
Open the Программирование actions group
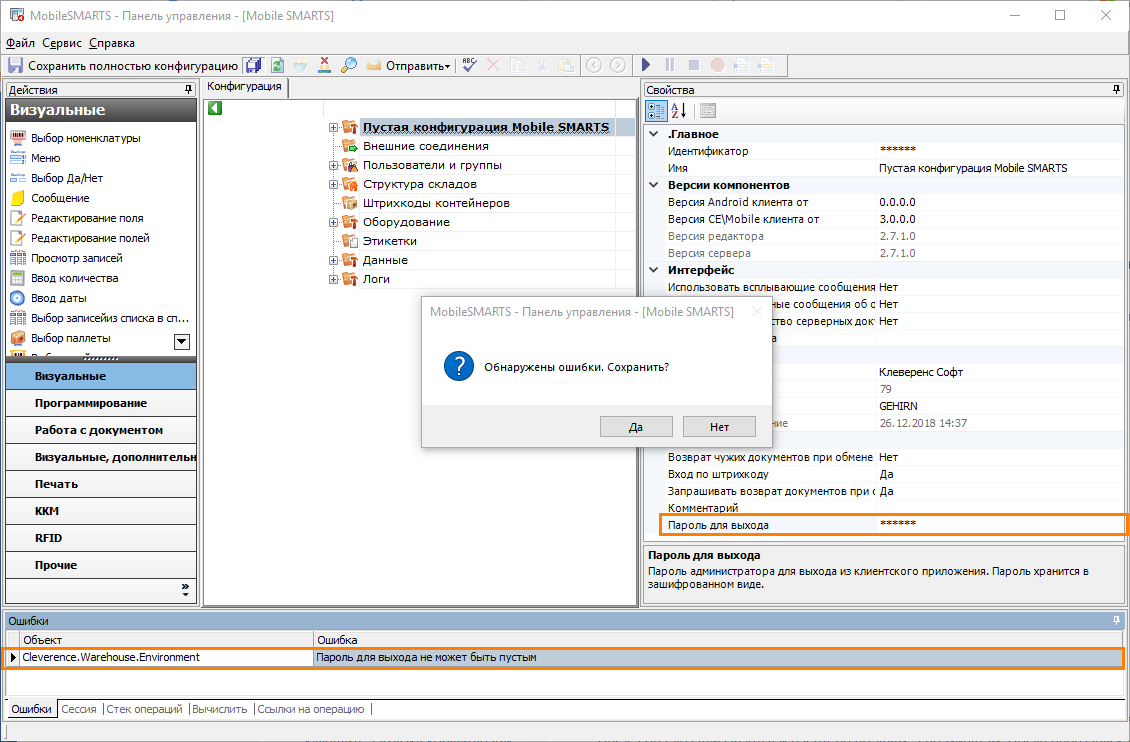coord(101,403)
